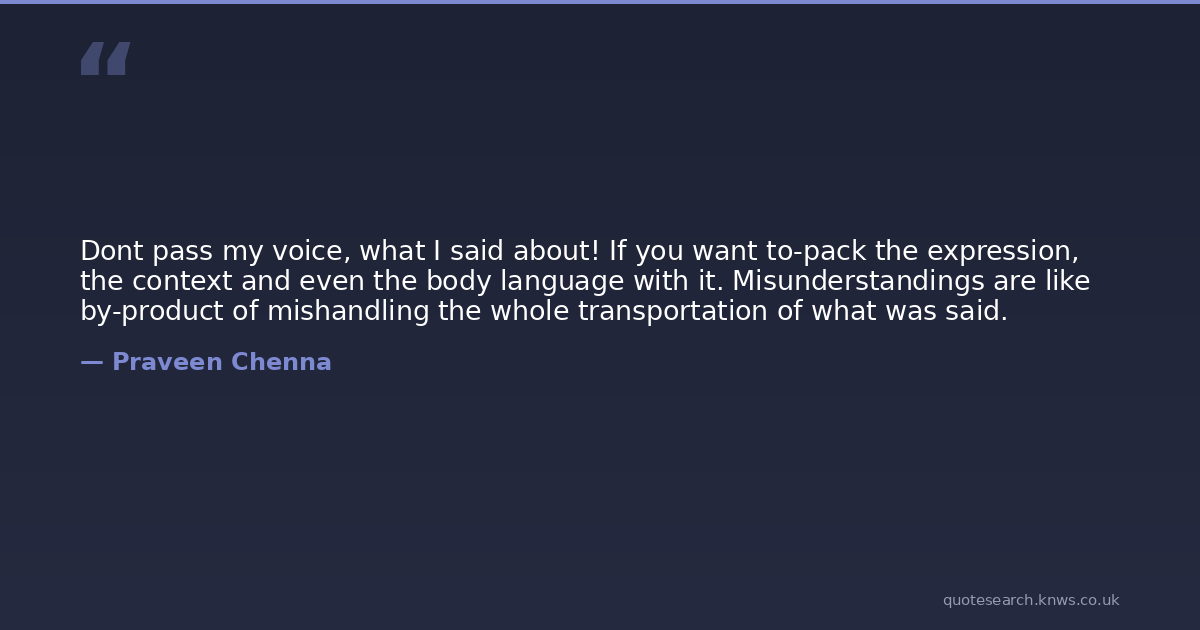Image resolution: width=1200 pixels, height=630 pixels.
Task: Click the word "expression" ending the first line
Action: 1004,251
